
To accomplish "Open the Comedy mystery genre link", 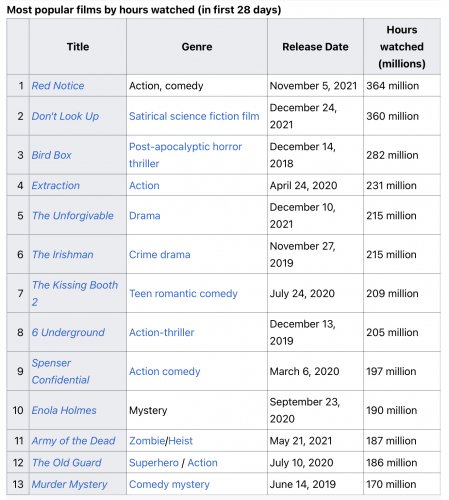I will 169,484.
